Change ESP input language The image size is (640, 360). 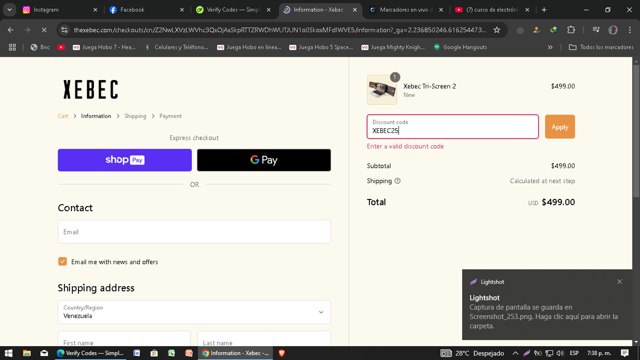574,353
